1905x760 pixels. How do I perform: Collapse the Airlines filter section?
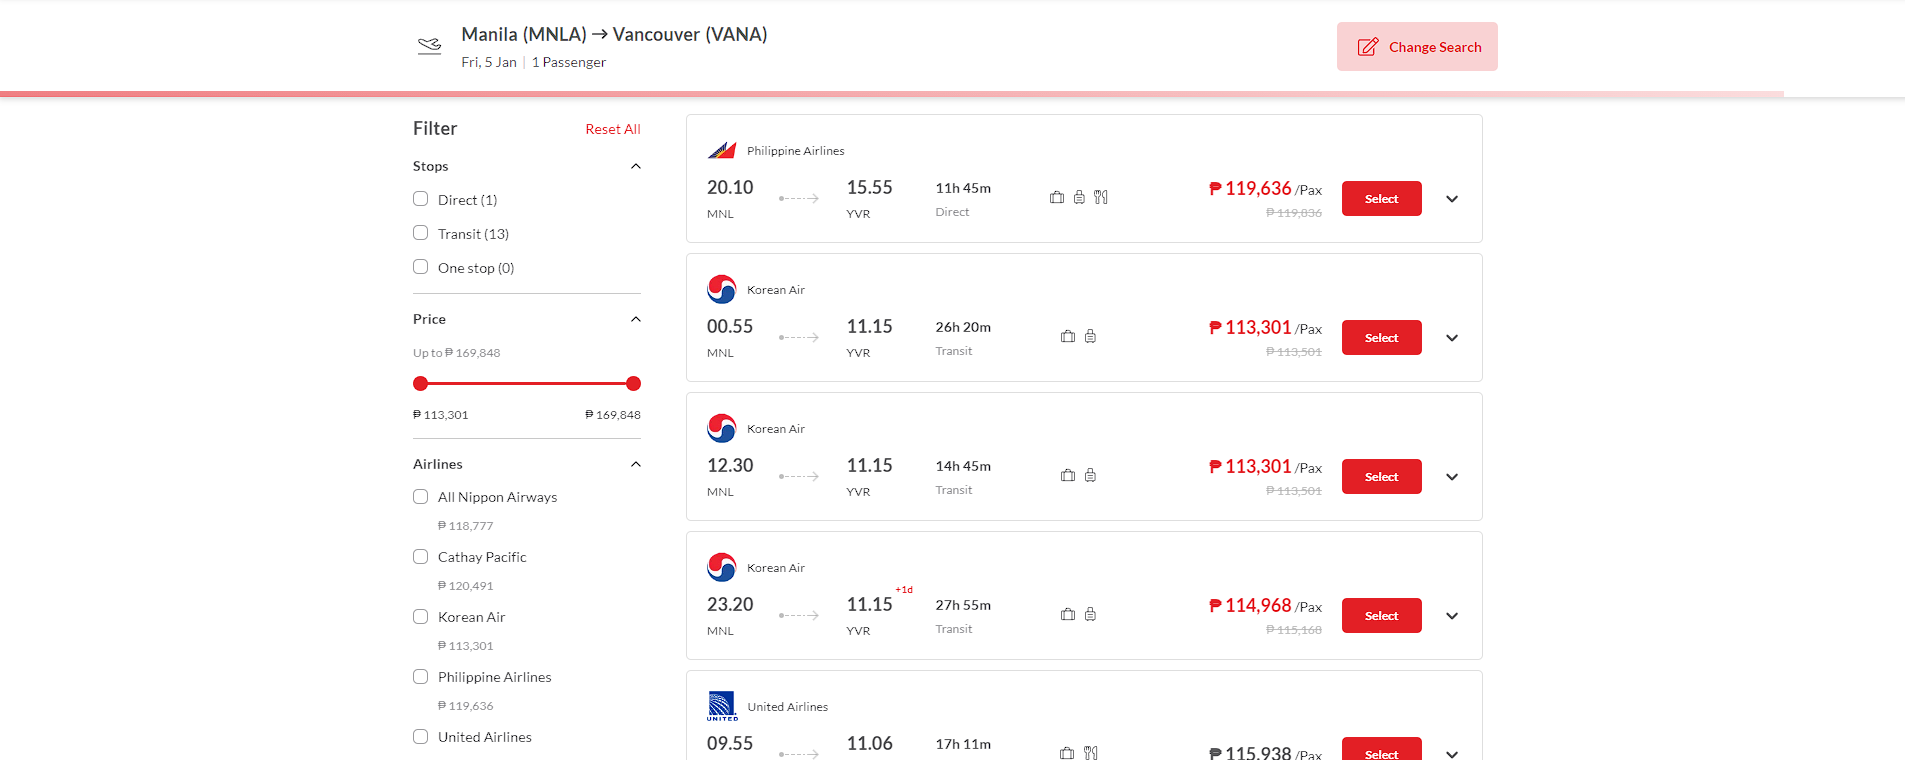(635, 464)
